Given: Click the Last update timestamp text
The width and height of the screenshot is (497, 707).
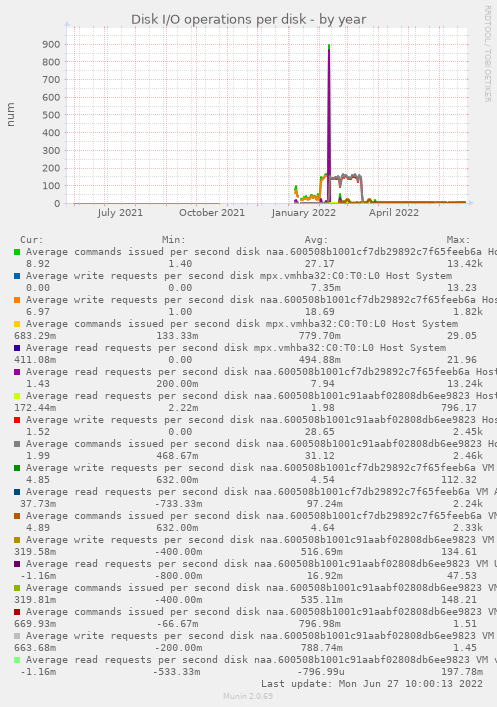Looking at the screenshot, I should point(372,684).
